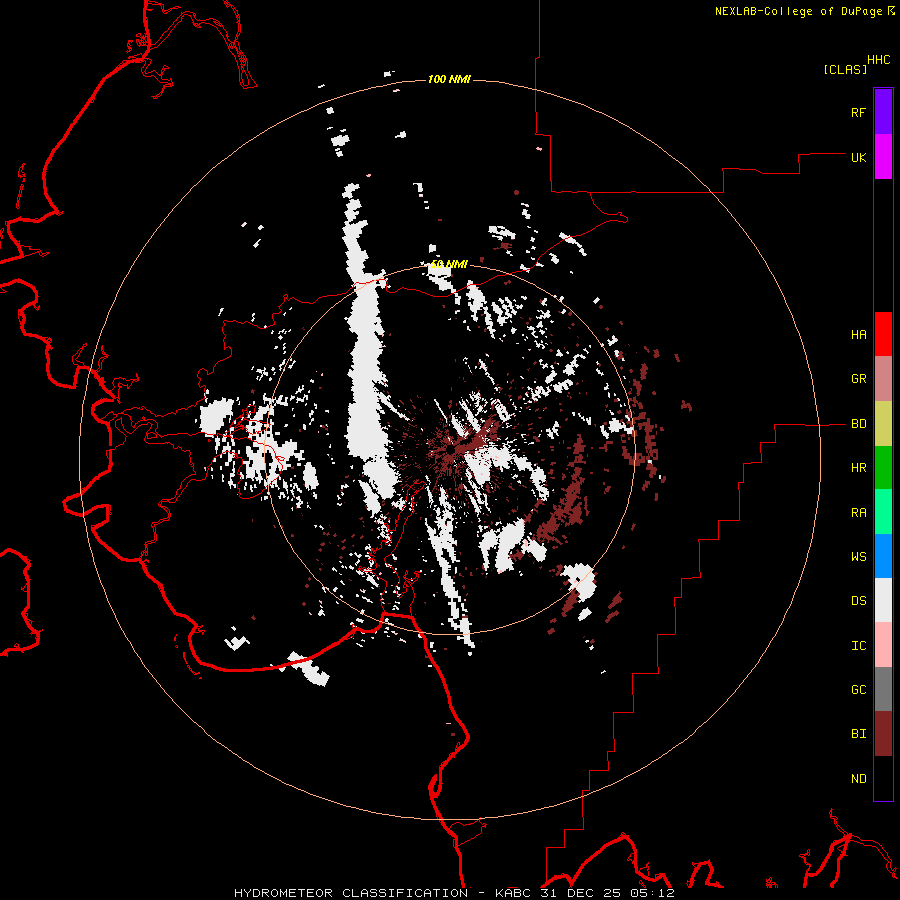Screen dimensions: 900x900
Task: Click the magenta UK color swatch
Action: point(883,157)
